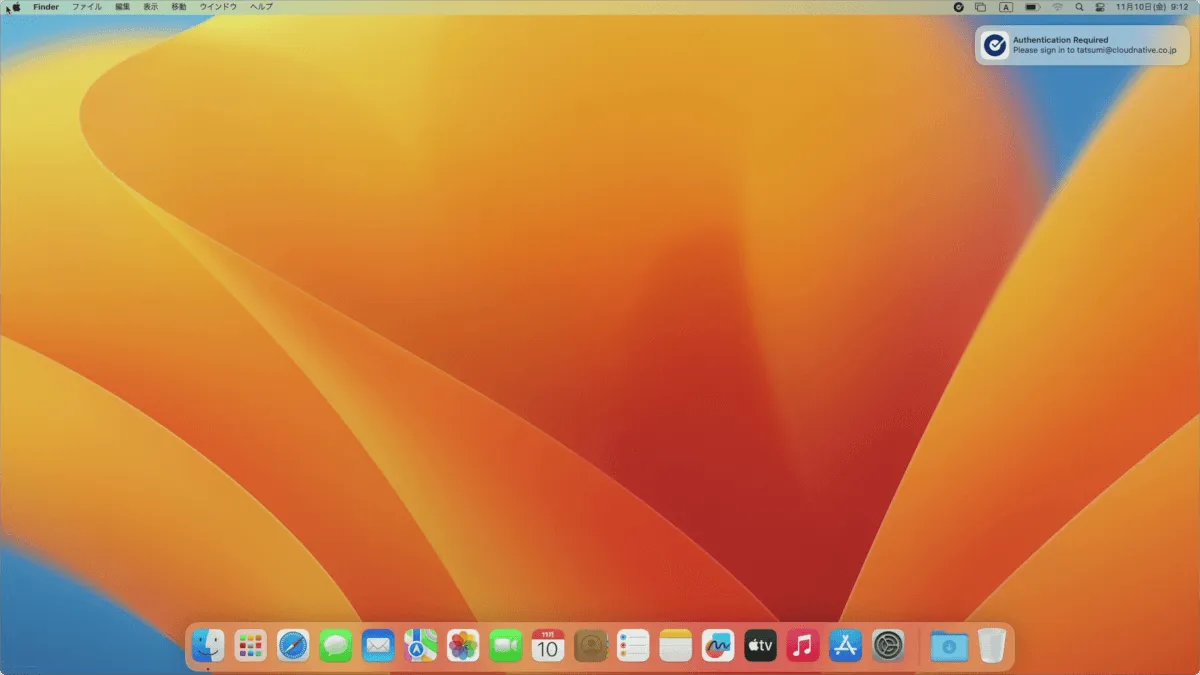Click the Authentication Required notification
Screen dimensions: 1200x675
pyautogui.click(x=1082, y=45)
